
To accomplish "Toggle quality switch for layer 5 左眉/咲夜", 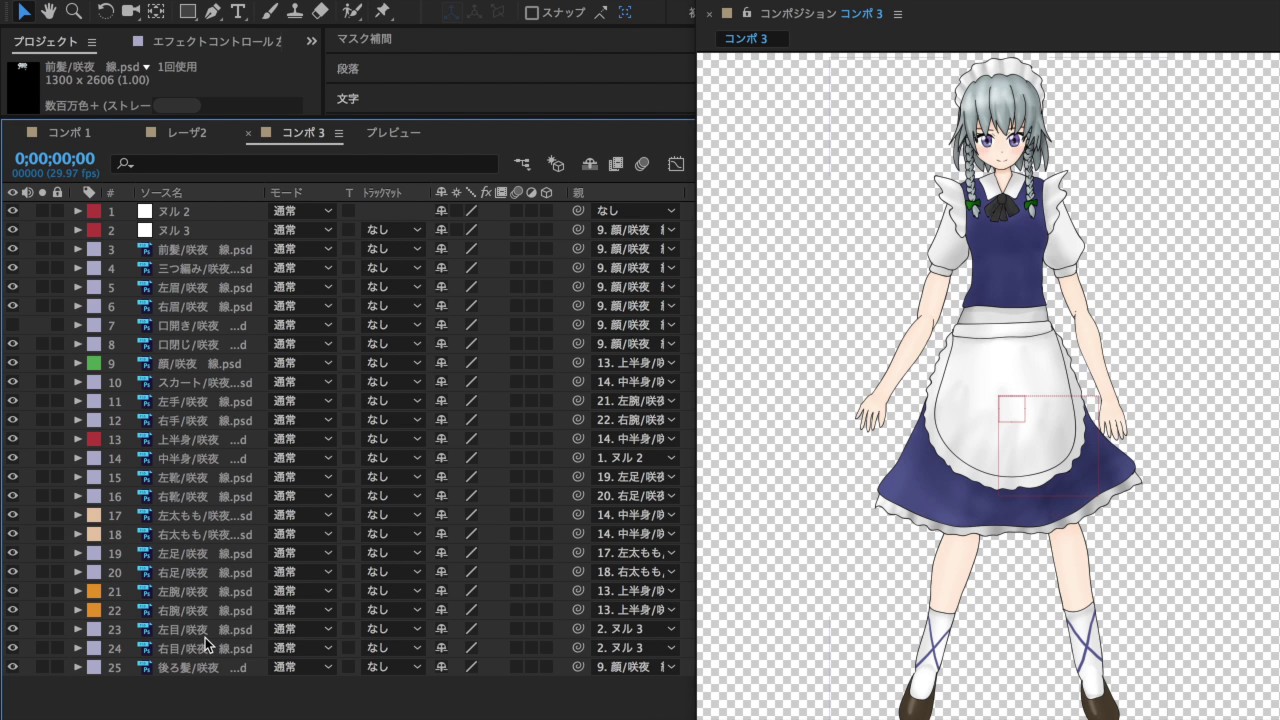I will coord(471,287).
